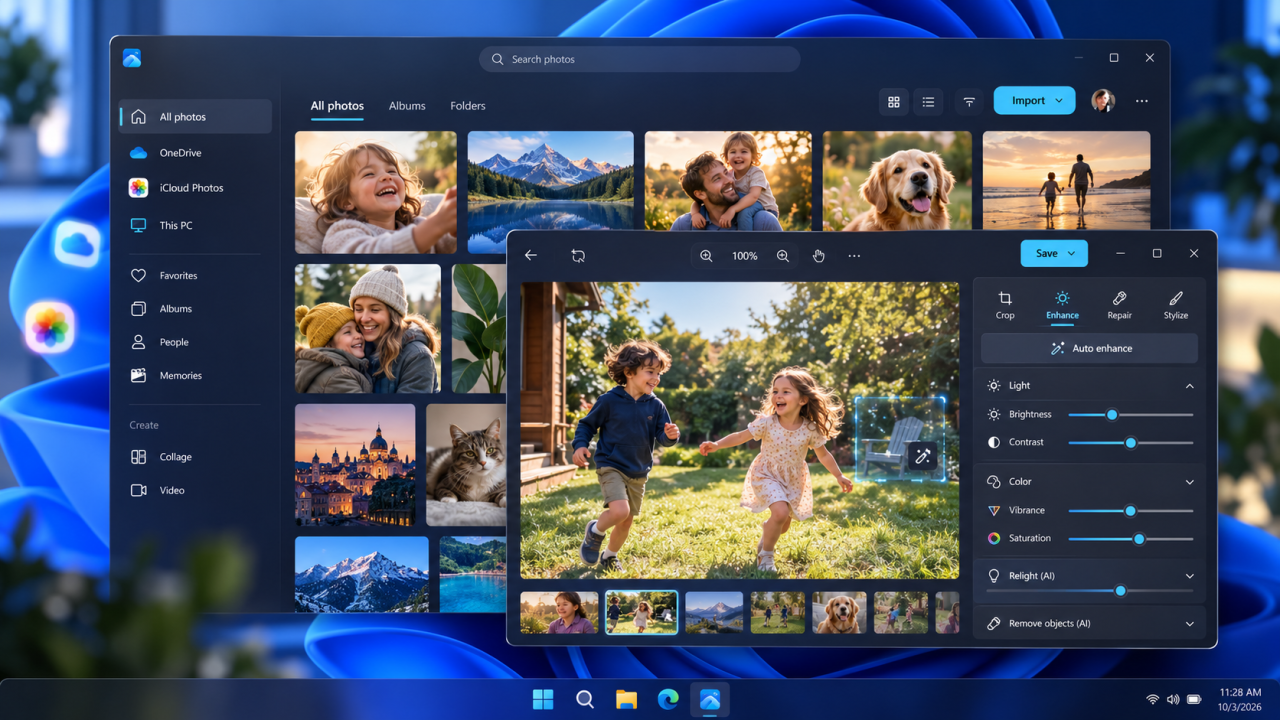1280x720 pixels.
Task: Select the golden retriever filmstrip thumbnail
Action: 839,612
